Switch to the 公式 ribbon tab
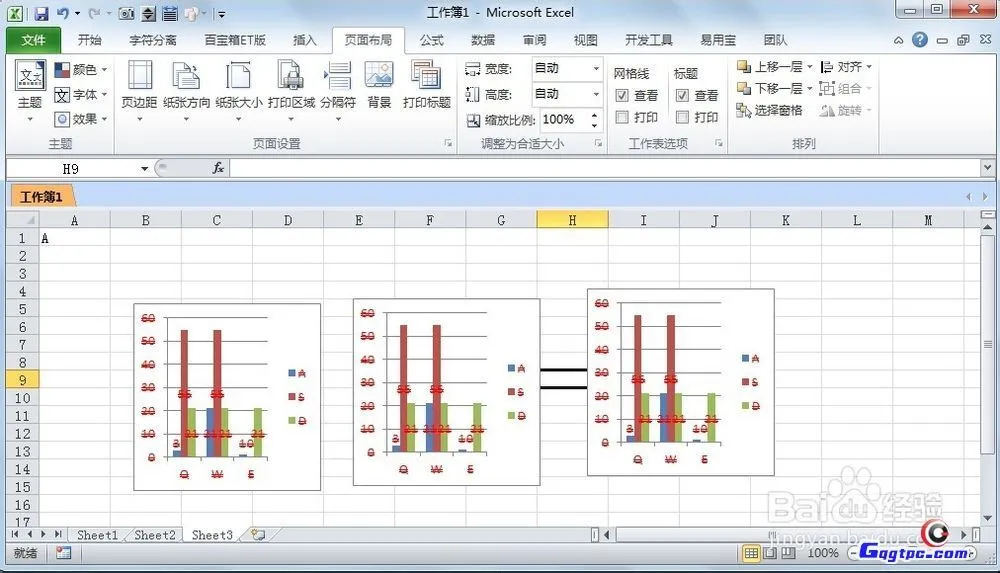This screenshot has width=1000, height=573. click(431, 41)
